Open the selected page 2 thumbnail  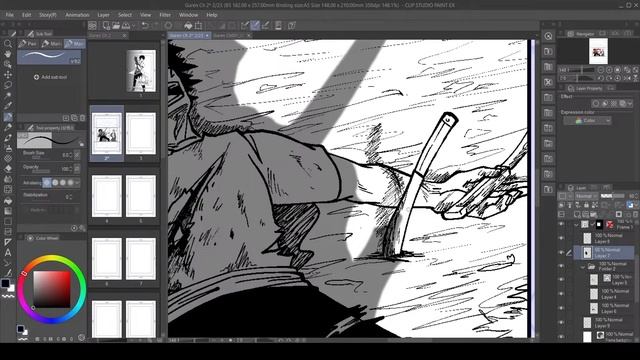tap(107, 133)
